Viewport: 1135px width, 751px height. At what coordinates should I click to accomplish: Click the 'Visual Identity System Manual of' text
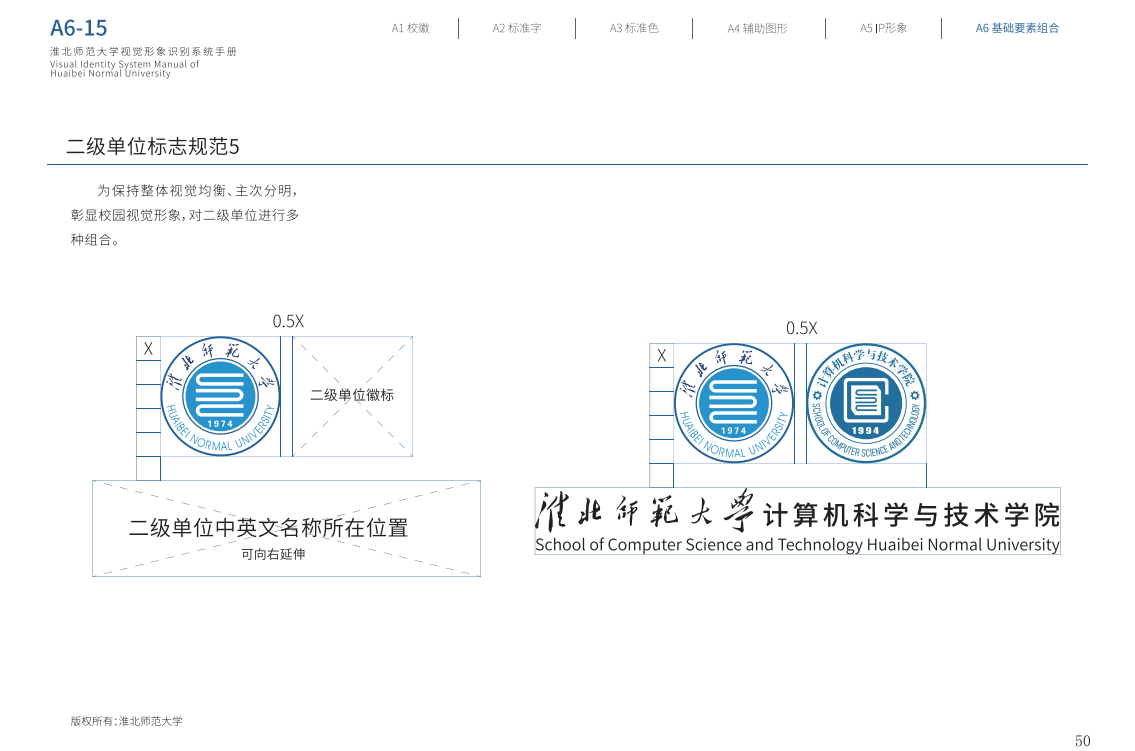click(125, 64)
